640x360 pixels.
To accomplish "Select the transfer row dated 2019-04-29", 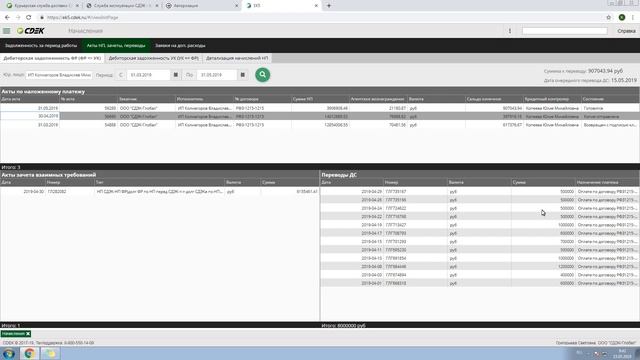I will [480, 191].
